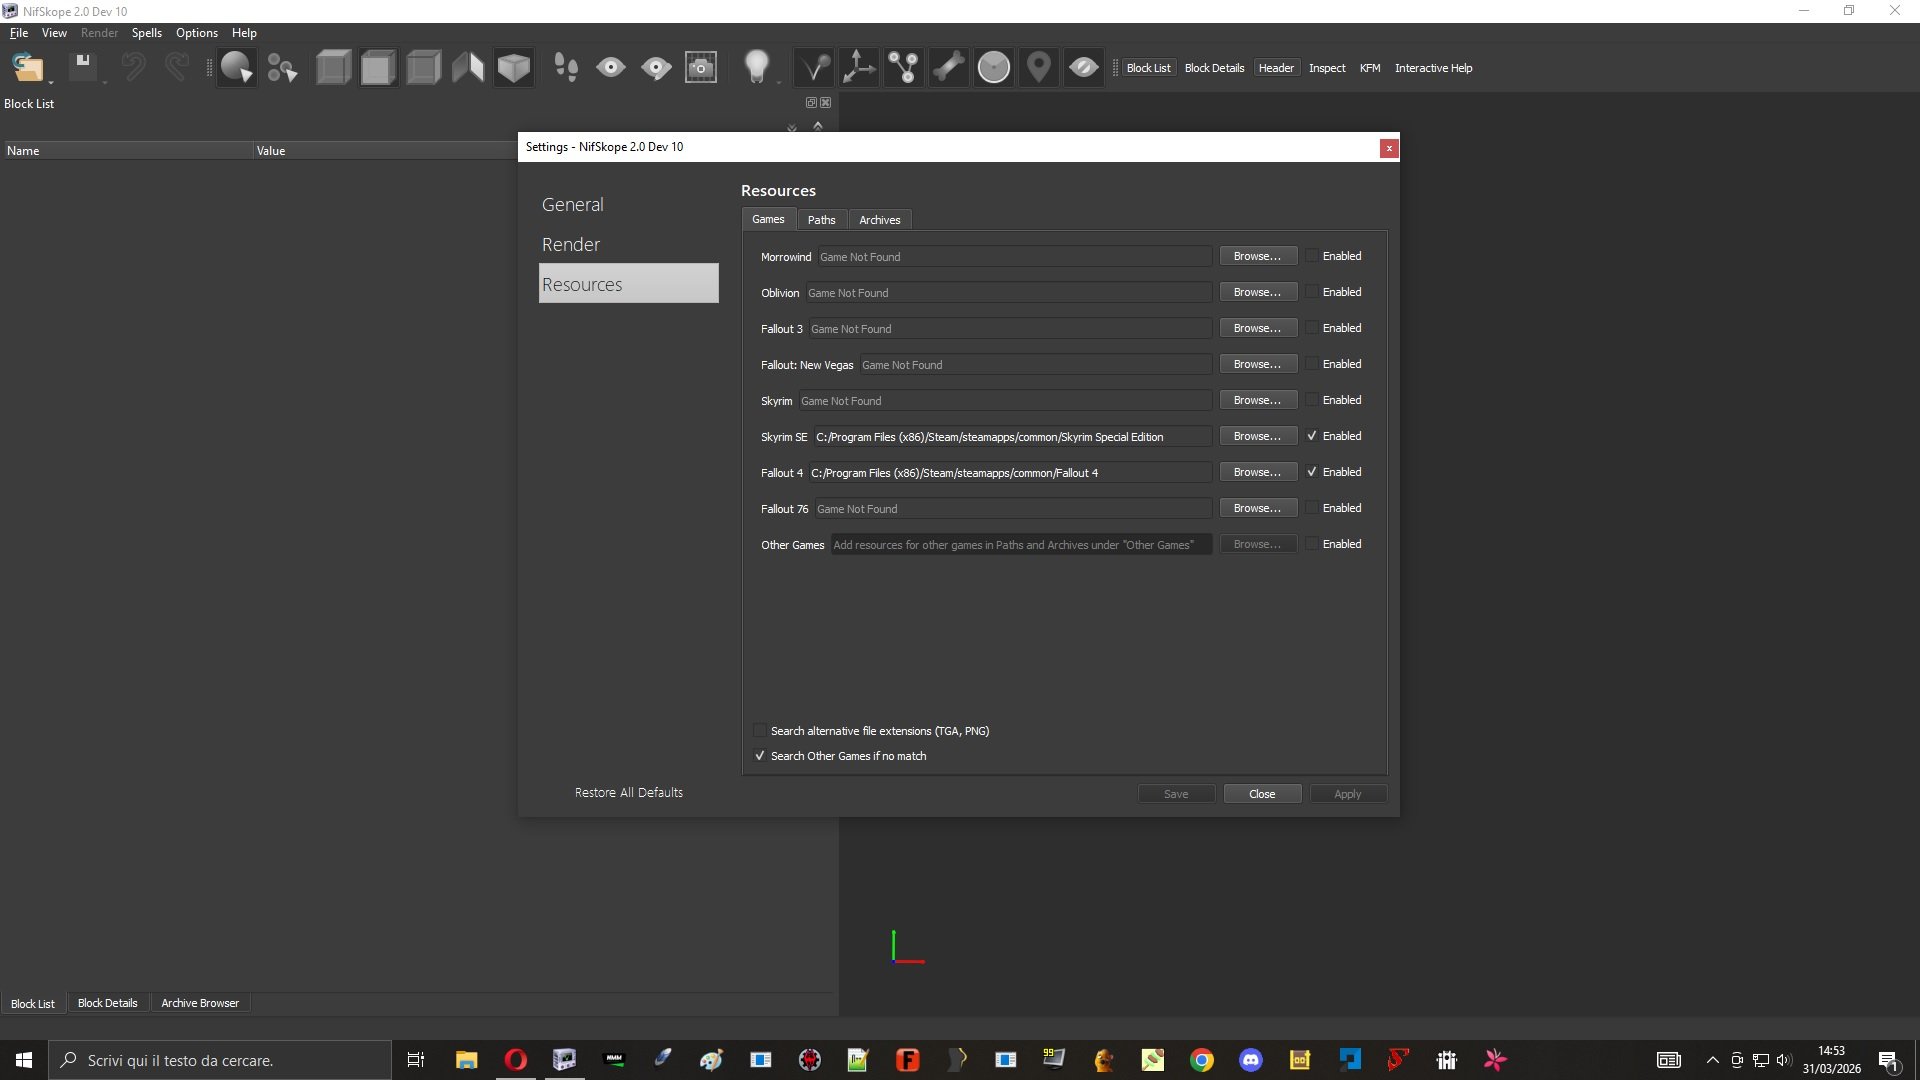1920x1080 pixels.
Task: Enable the Oblivion game checkbox
Action: (x=1312, y=292)
